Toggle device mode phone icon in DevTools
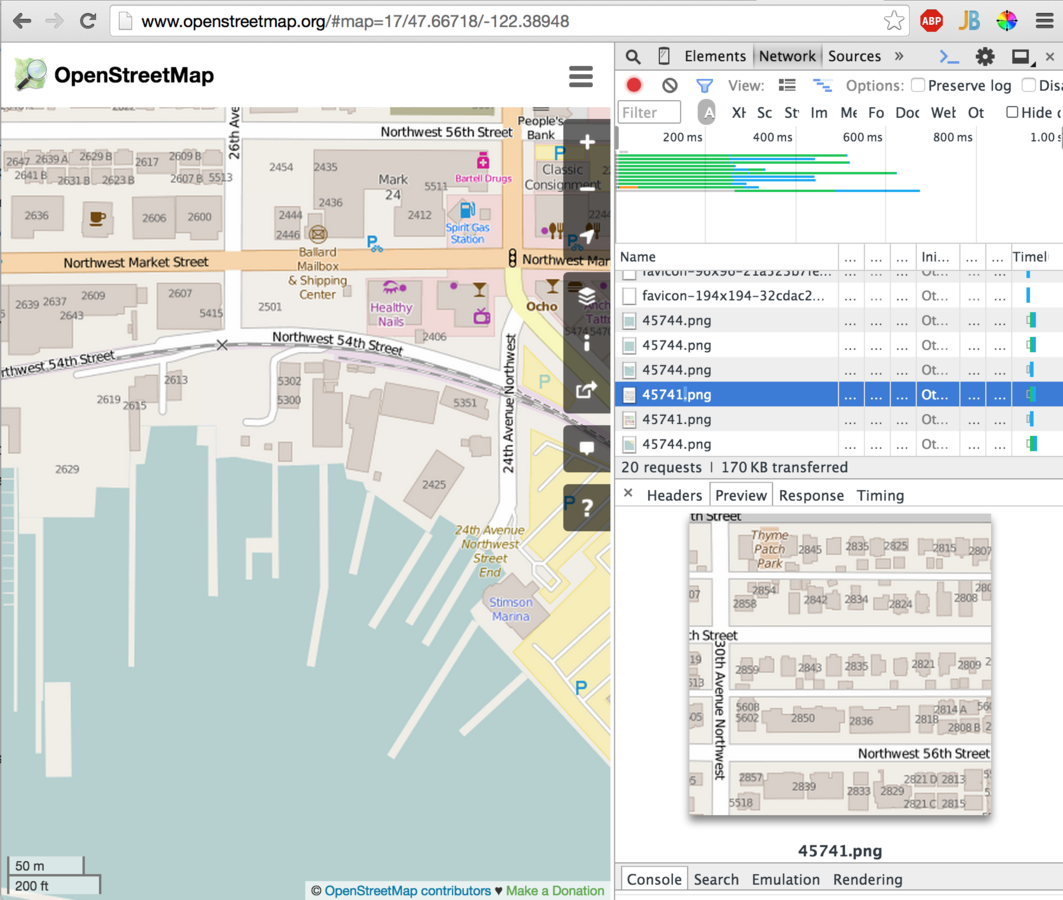The width and height of the screenshot is (1063, 900). [664, 56]
